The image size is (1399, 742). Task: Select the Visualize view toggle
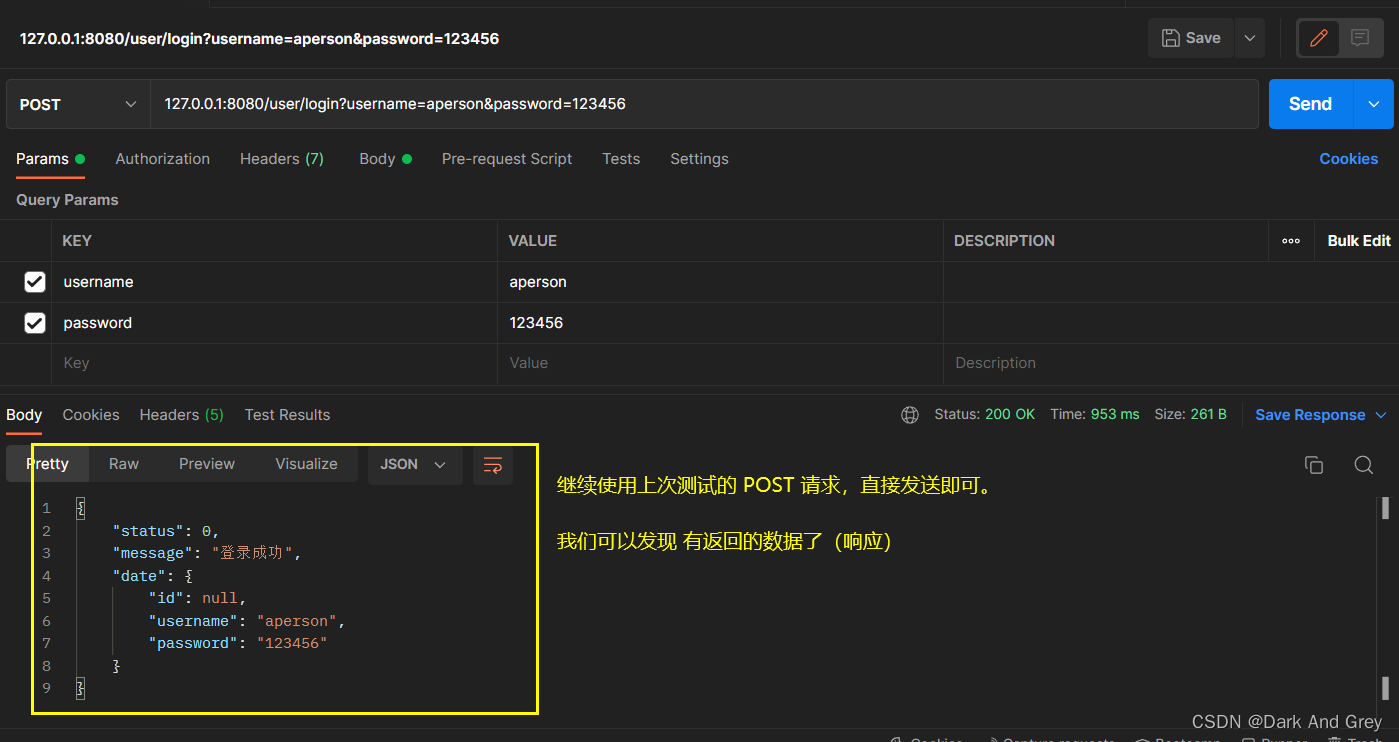(306, 464)
